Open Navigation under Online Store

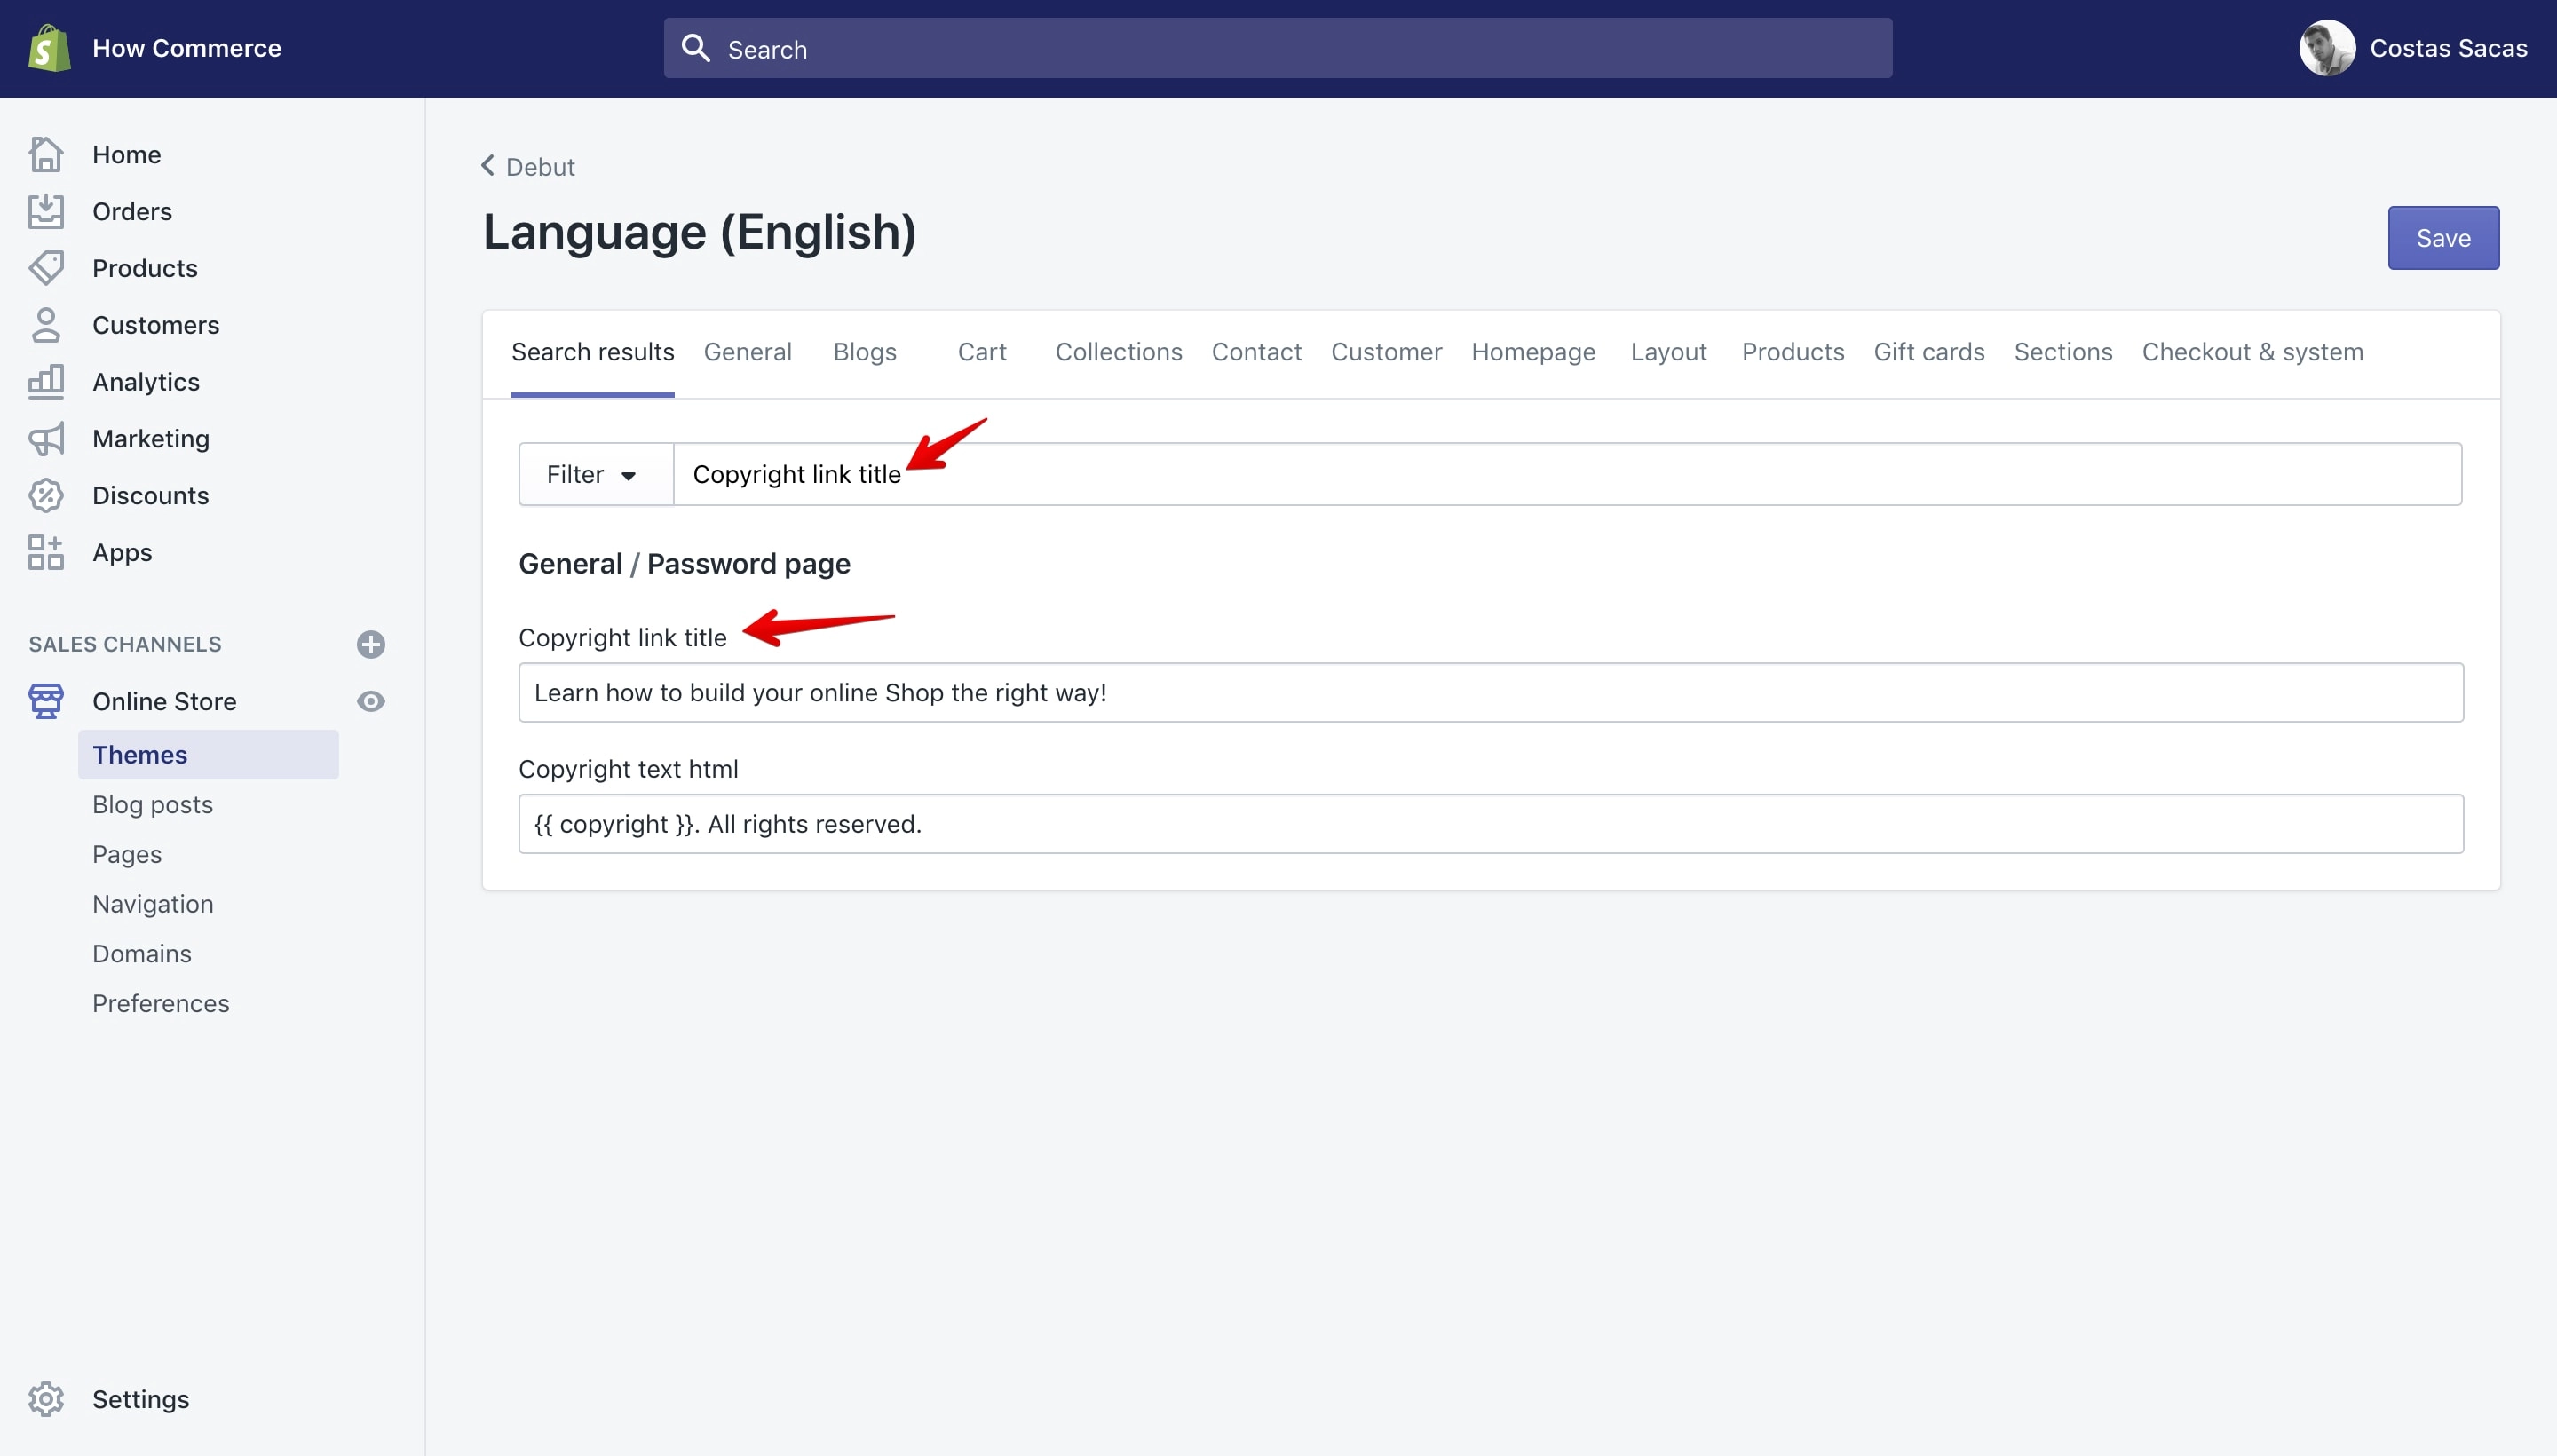[152, 904]
